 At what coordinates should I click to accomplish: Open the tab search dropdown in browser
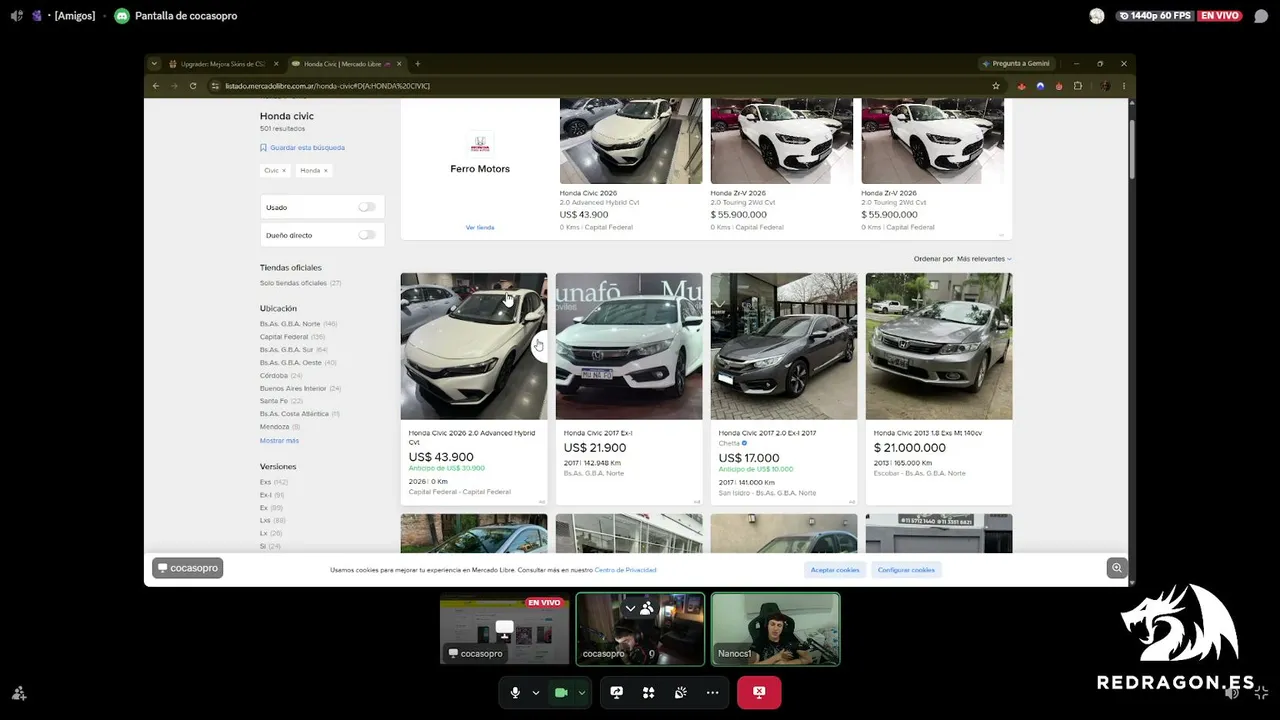[x=154, y=64]
